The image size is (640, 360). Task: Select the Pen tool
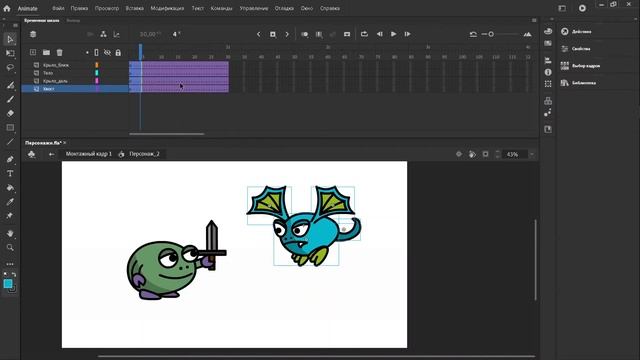click(10, 159)
